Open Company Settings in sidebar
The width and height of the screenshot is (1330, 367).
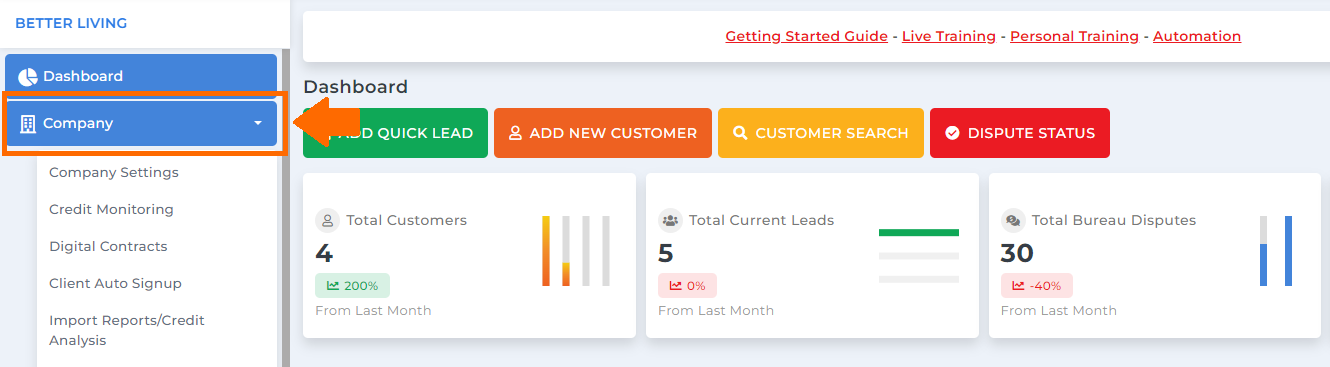(x=114, y=172)
